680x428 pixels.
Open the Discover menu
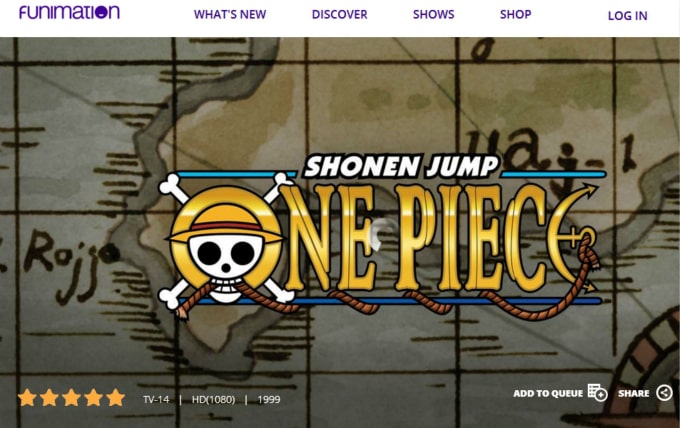pyautogui.click(x=340, y=14)
